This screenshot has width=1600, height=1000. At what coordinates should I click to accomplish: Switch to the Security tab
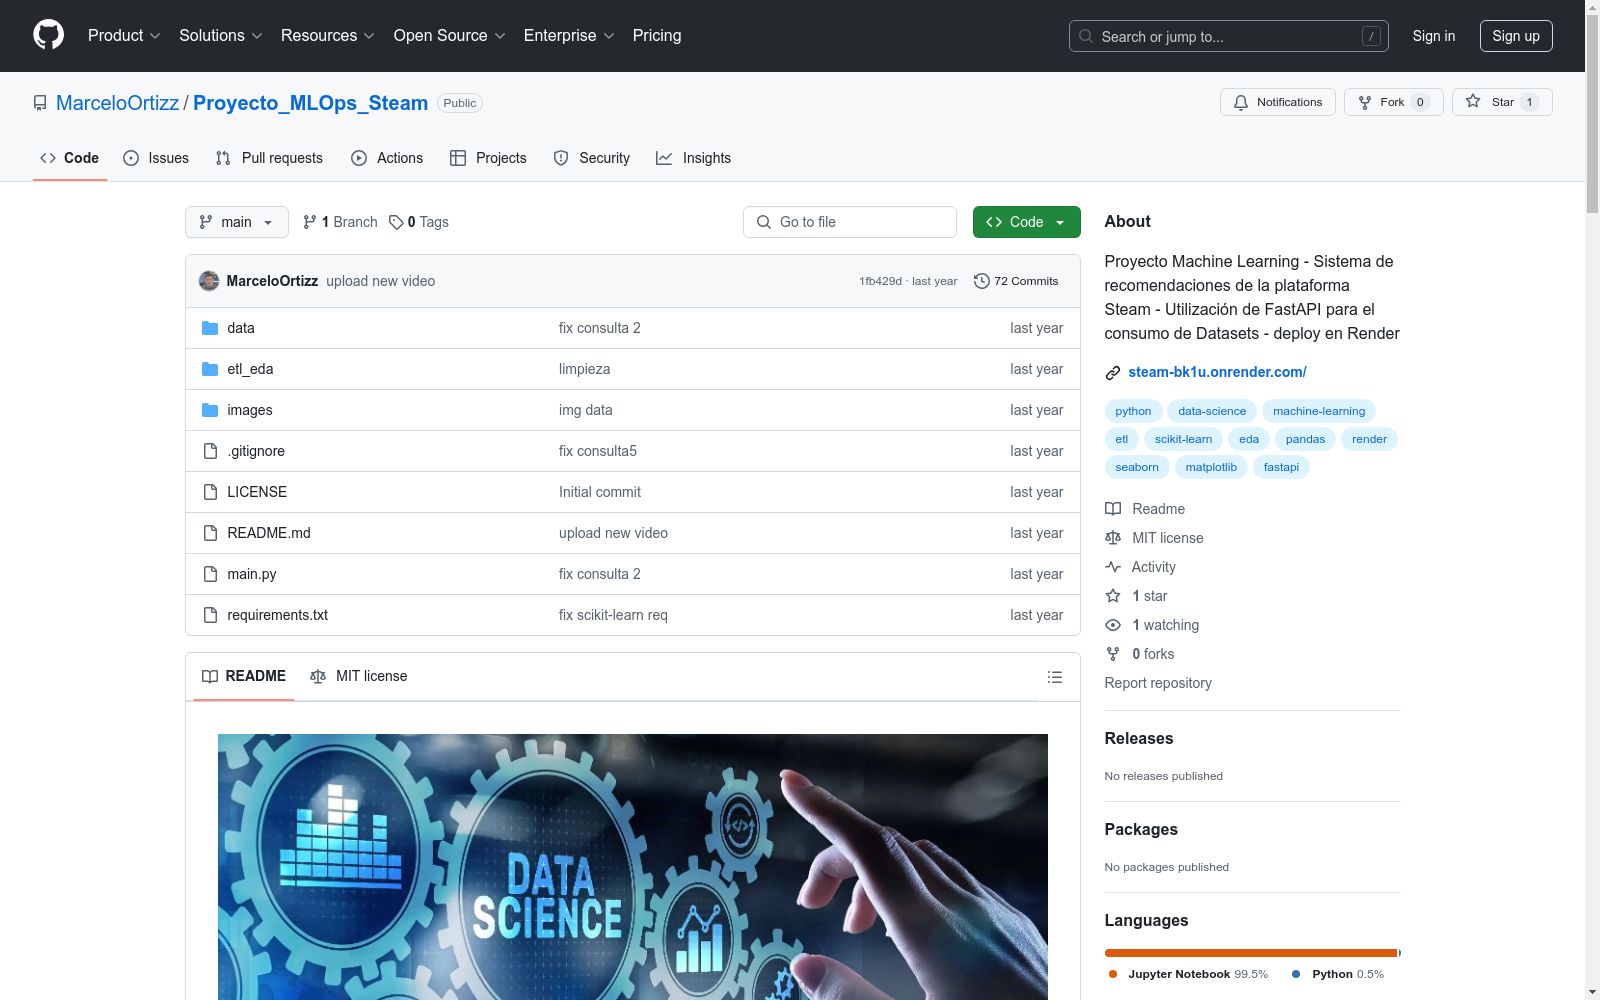click(x=592, y=158)
